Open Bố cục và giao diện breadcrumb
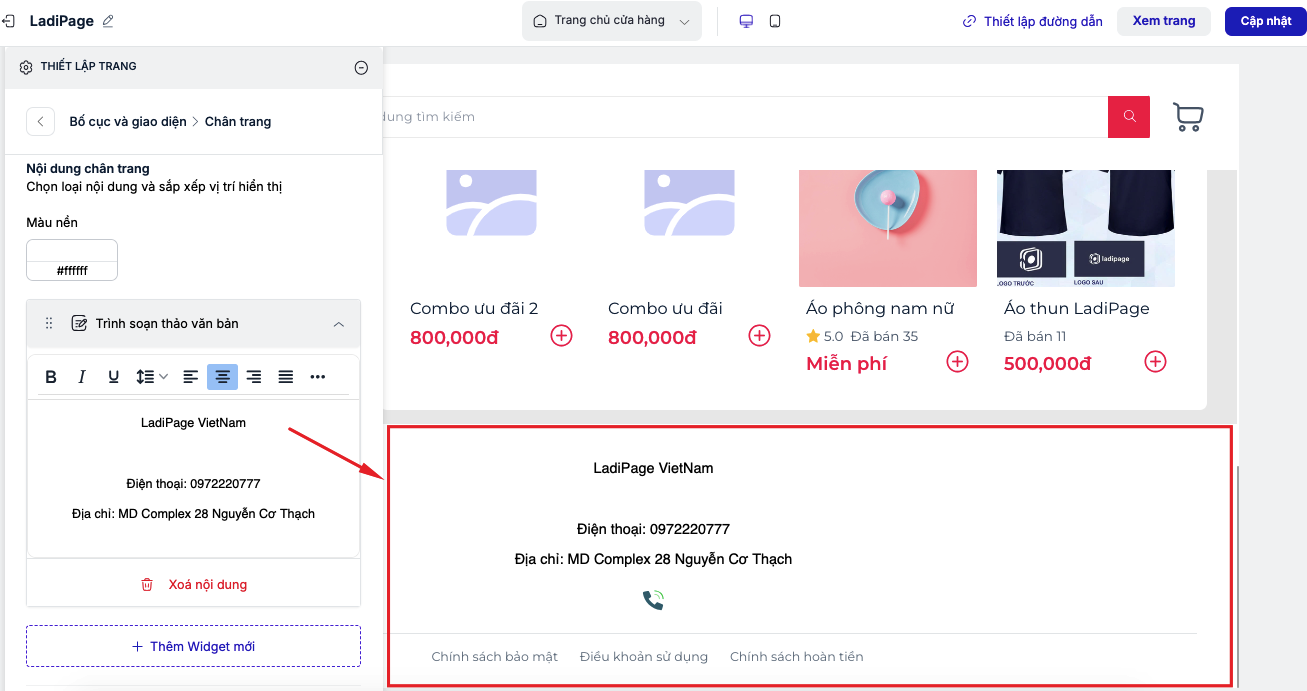Screen dimensions: 1307x691 point(128,121)
